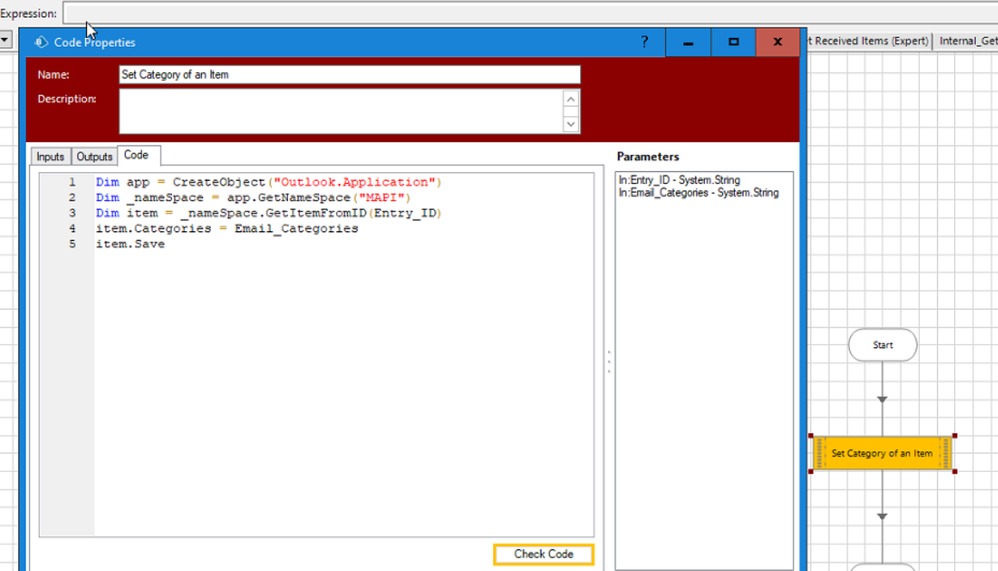Close the Code Properties dialog
Viewport: 998px width, 571px height.
(778, 42)
